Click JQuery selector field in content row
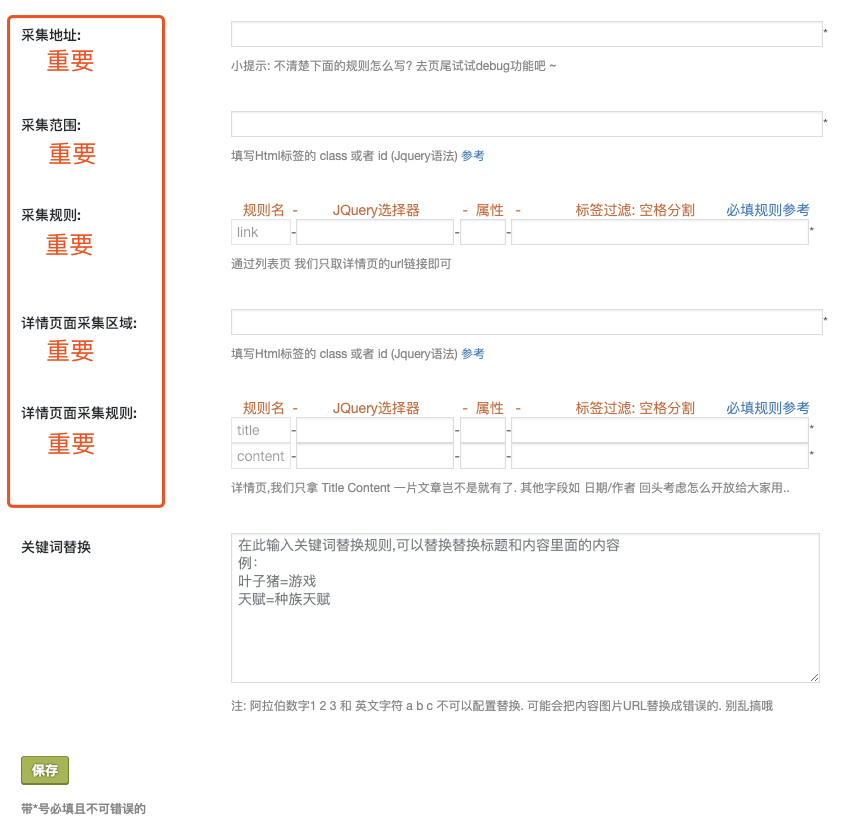 click(375, 456)
